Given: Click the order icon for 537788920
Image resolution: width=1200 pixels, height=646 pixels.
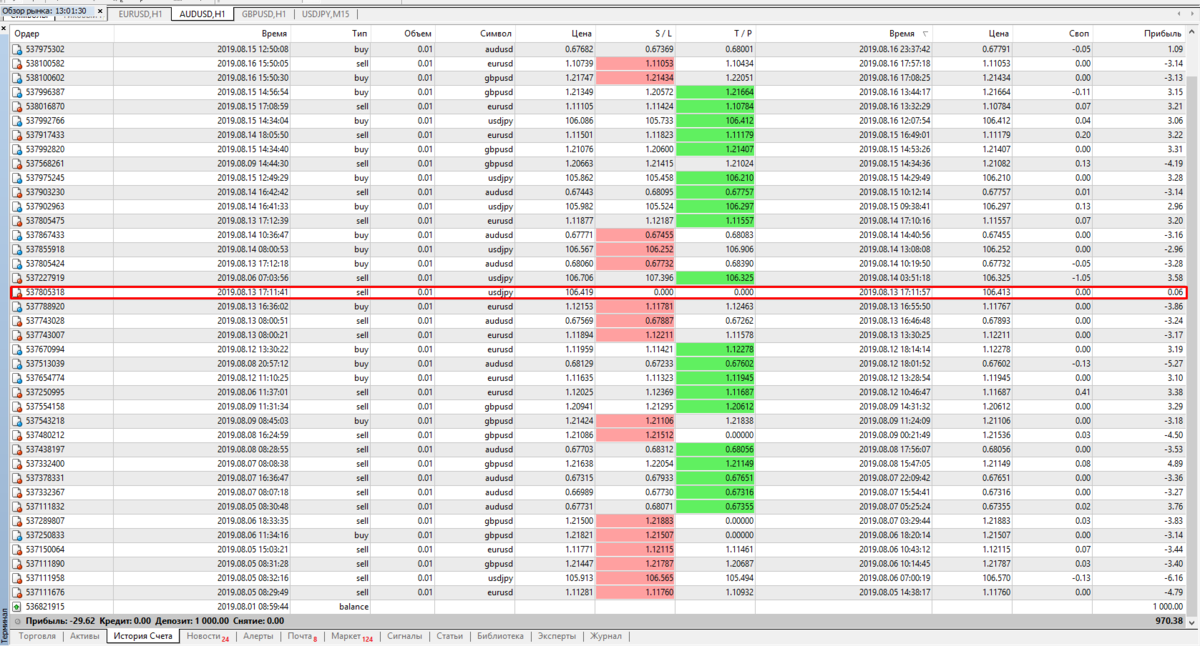Looking at the screenshot, I should (x=17, y=306).
